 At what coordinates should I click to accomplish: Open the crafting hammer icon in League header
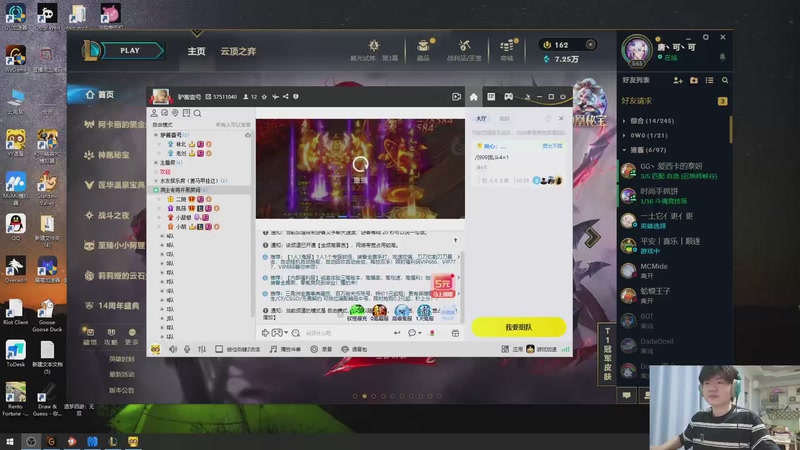point(464,46)
